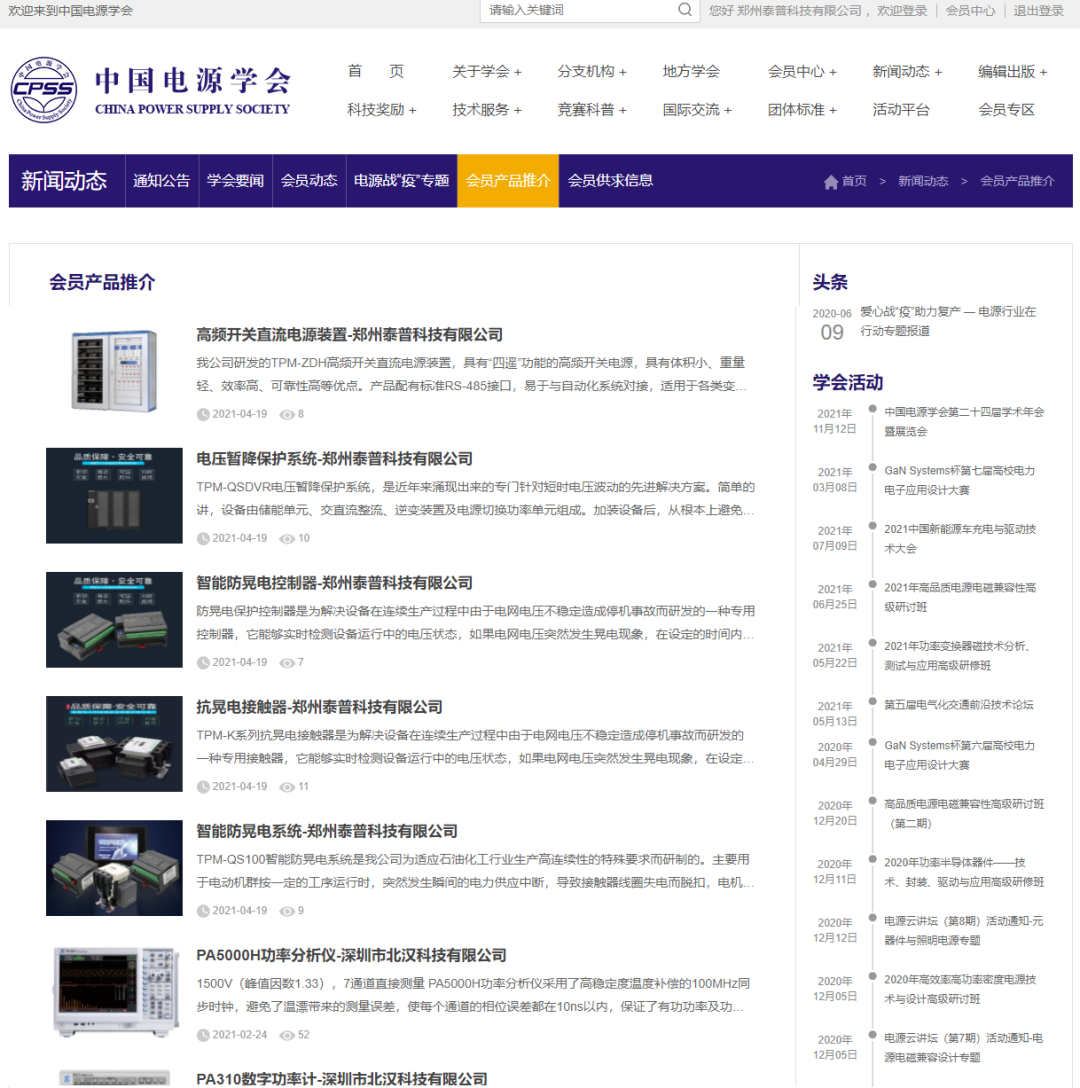
Task: Click the clock icon under 智能防晃电系统
Action: (x=203, y=911)
